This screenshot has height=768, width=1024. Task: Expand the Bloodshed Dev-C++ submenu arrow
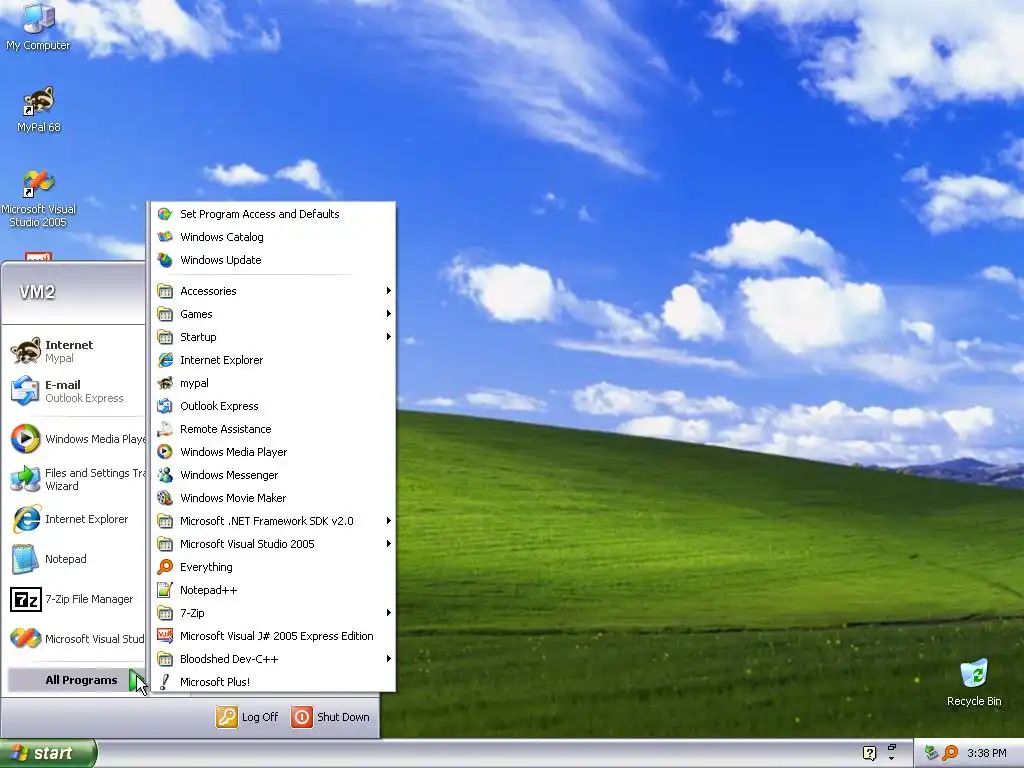[x=389, y=659]
